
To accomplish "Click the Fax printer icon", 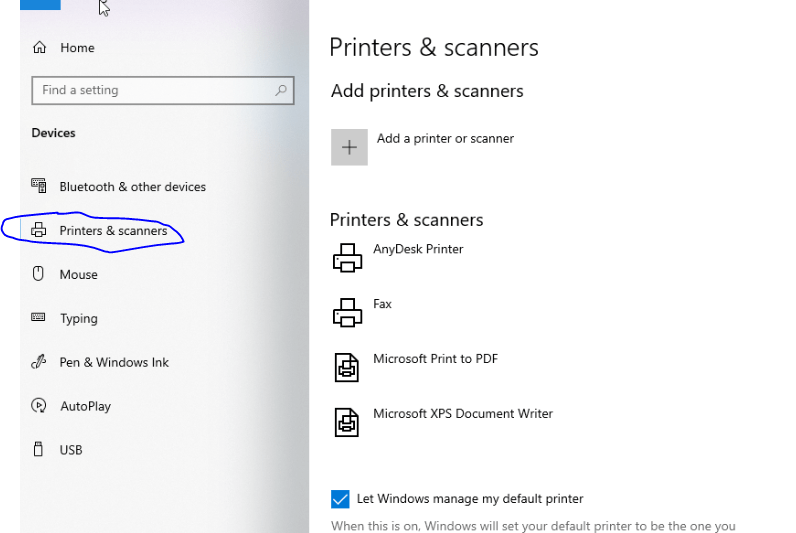I will click(347, 313).
